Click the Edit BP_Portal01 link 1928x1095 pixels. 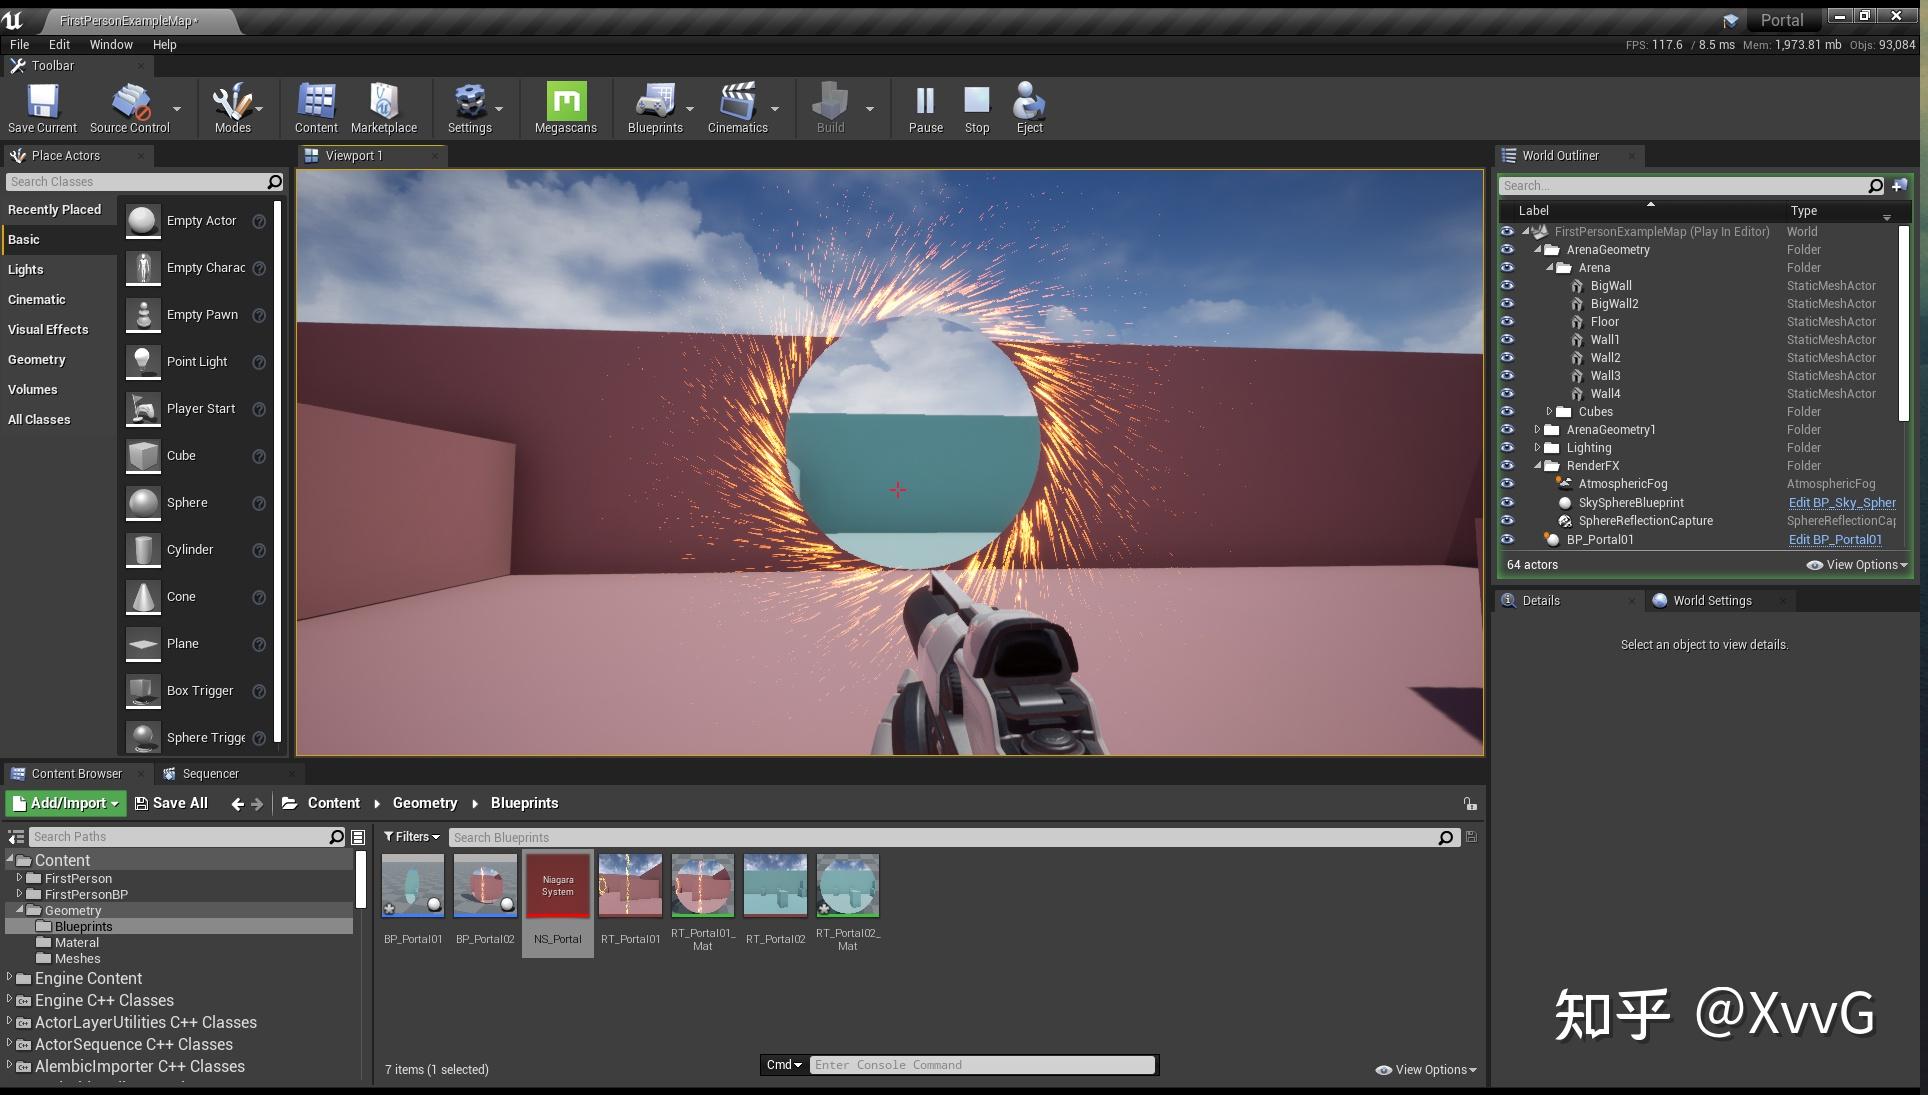[1835, 539]
